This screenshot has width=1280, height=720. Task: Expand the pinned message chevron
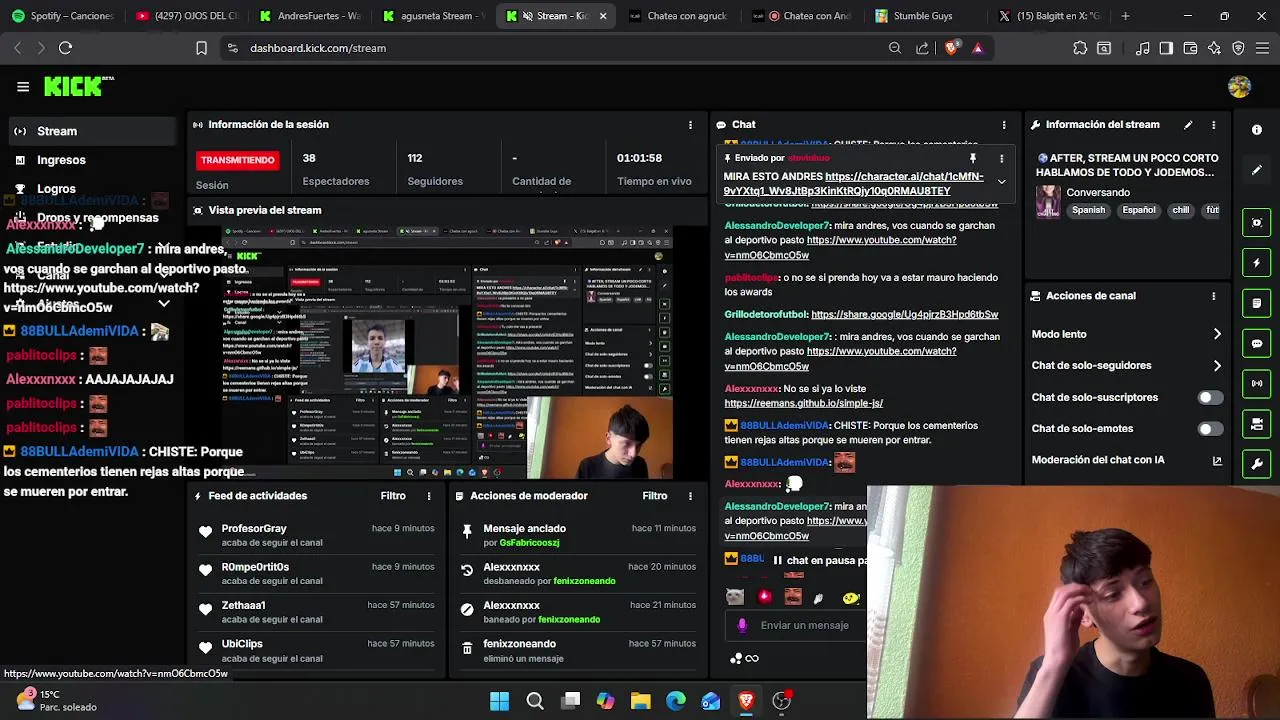pyautogui.click(x=1001, y=182)
